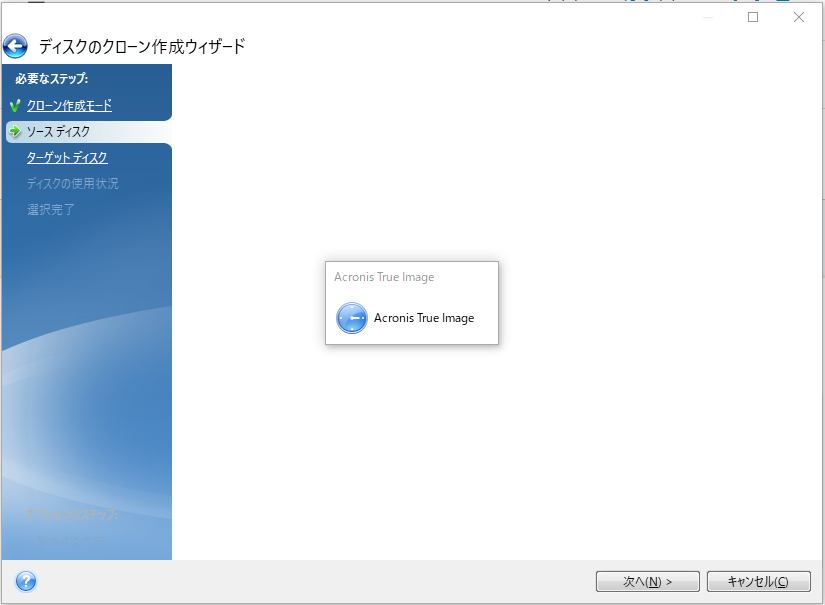Click the ディスクのクローン作成ウィザード title text
825x605 pixels.
142,46
